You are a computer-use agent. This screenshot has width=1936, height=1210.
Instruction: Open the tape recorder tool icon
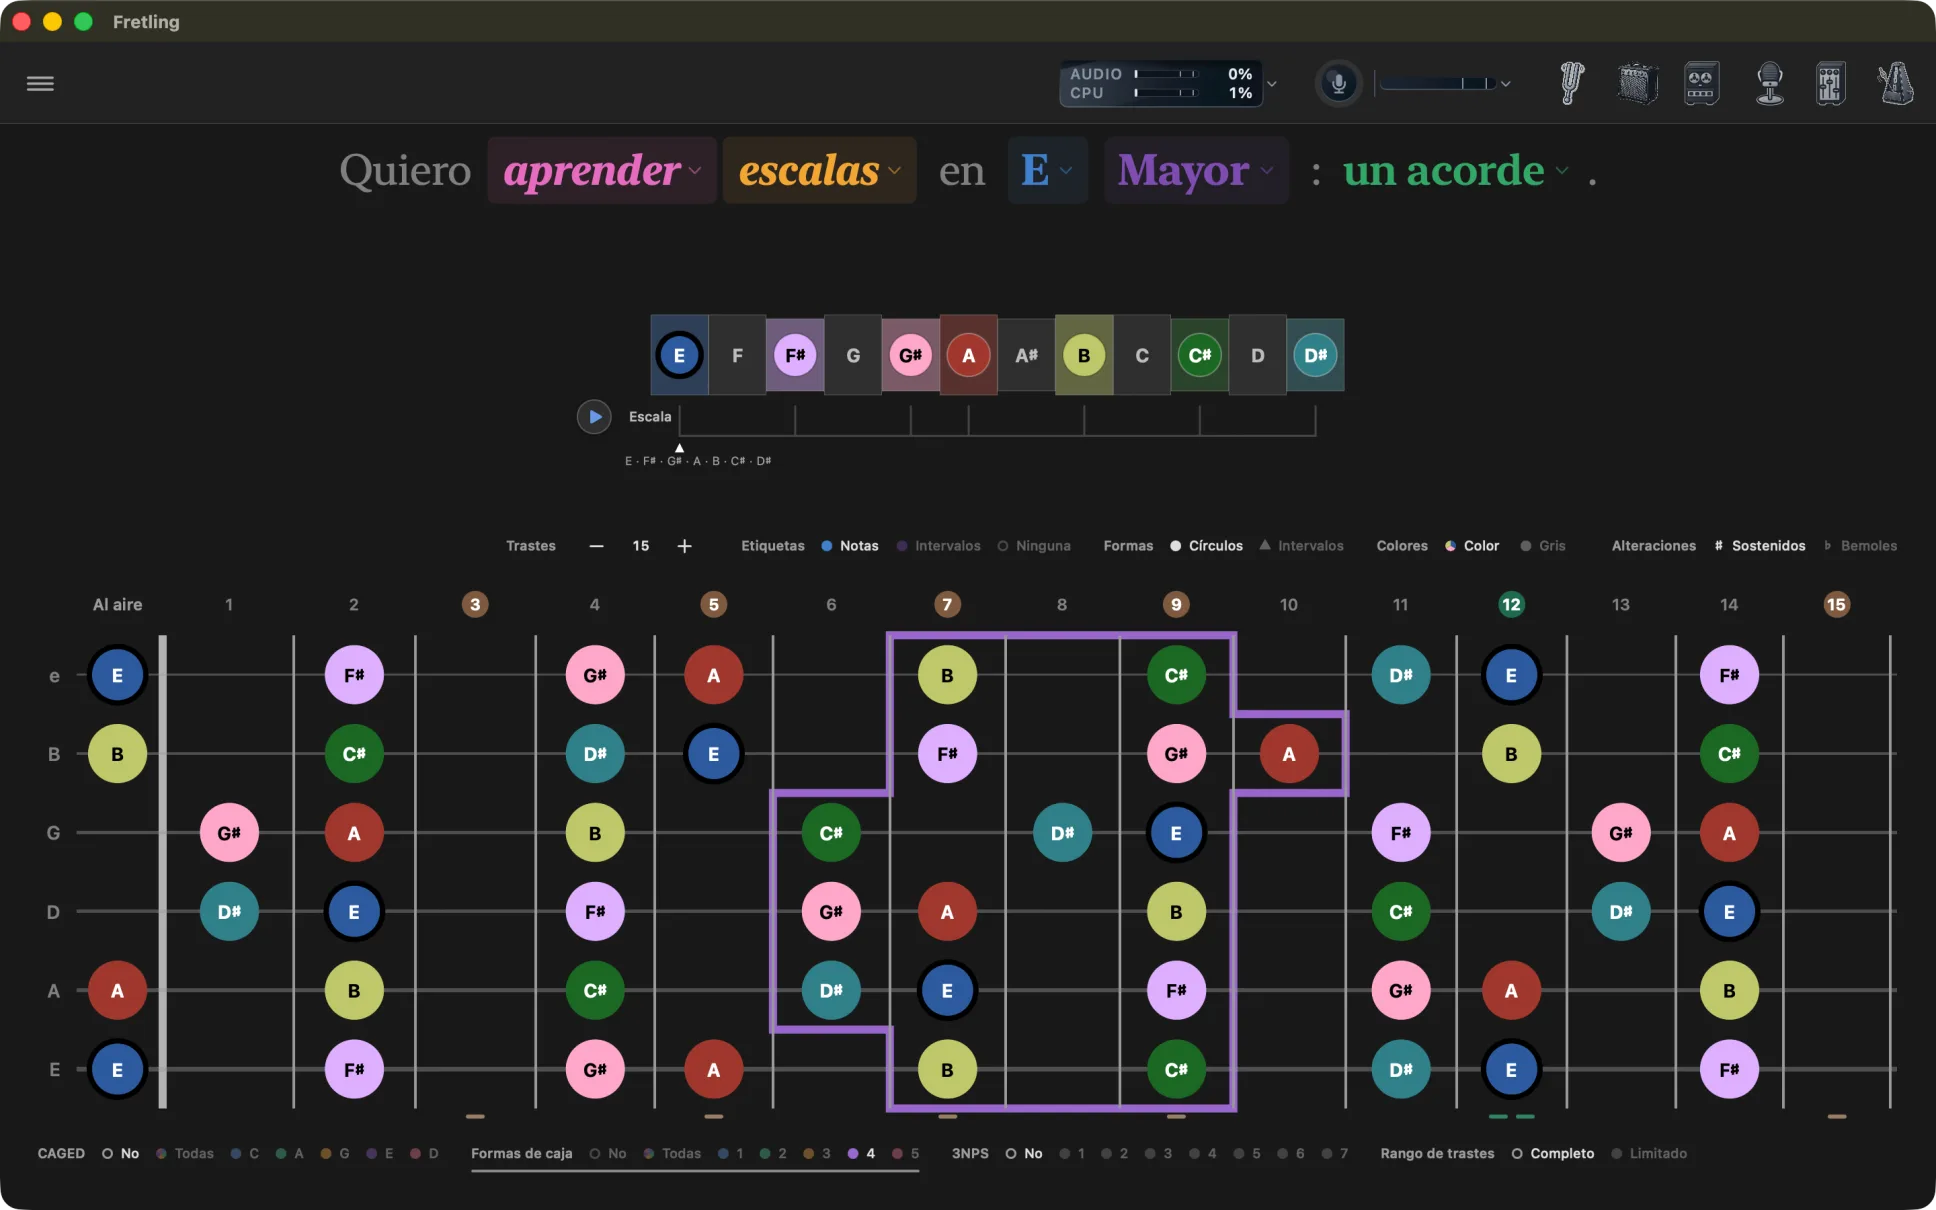click(x=1701, y=83)
